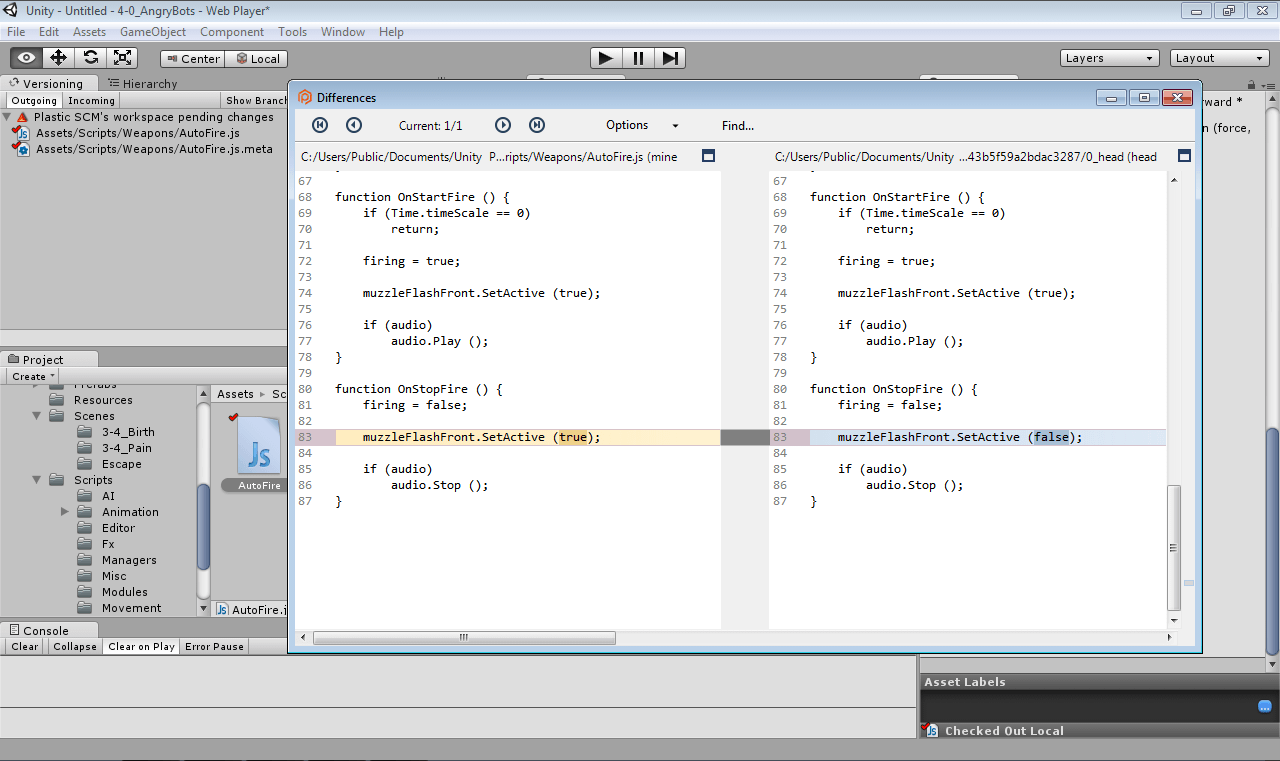Click the Clear button in Console
This screenshot has width=1280, height=761.
tap(23, 646)
